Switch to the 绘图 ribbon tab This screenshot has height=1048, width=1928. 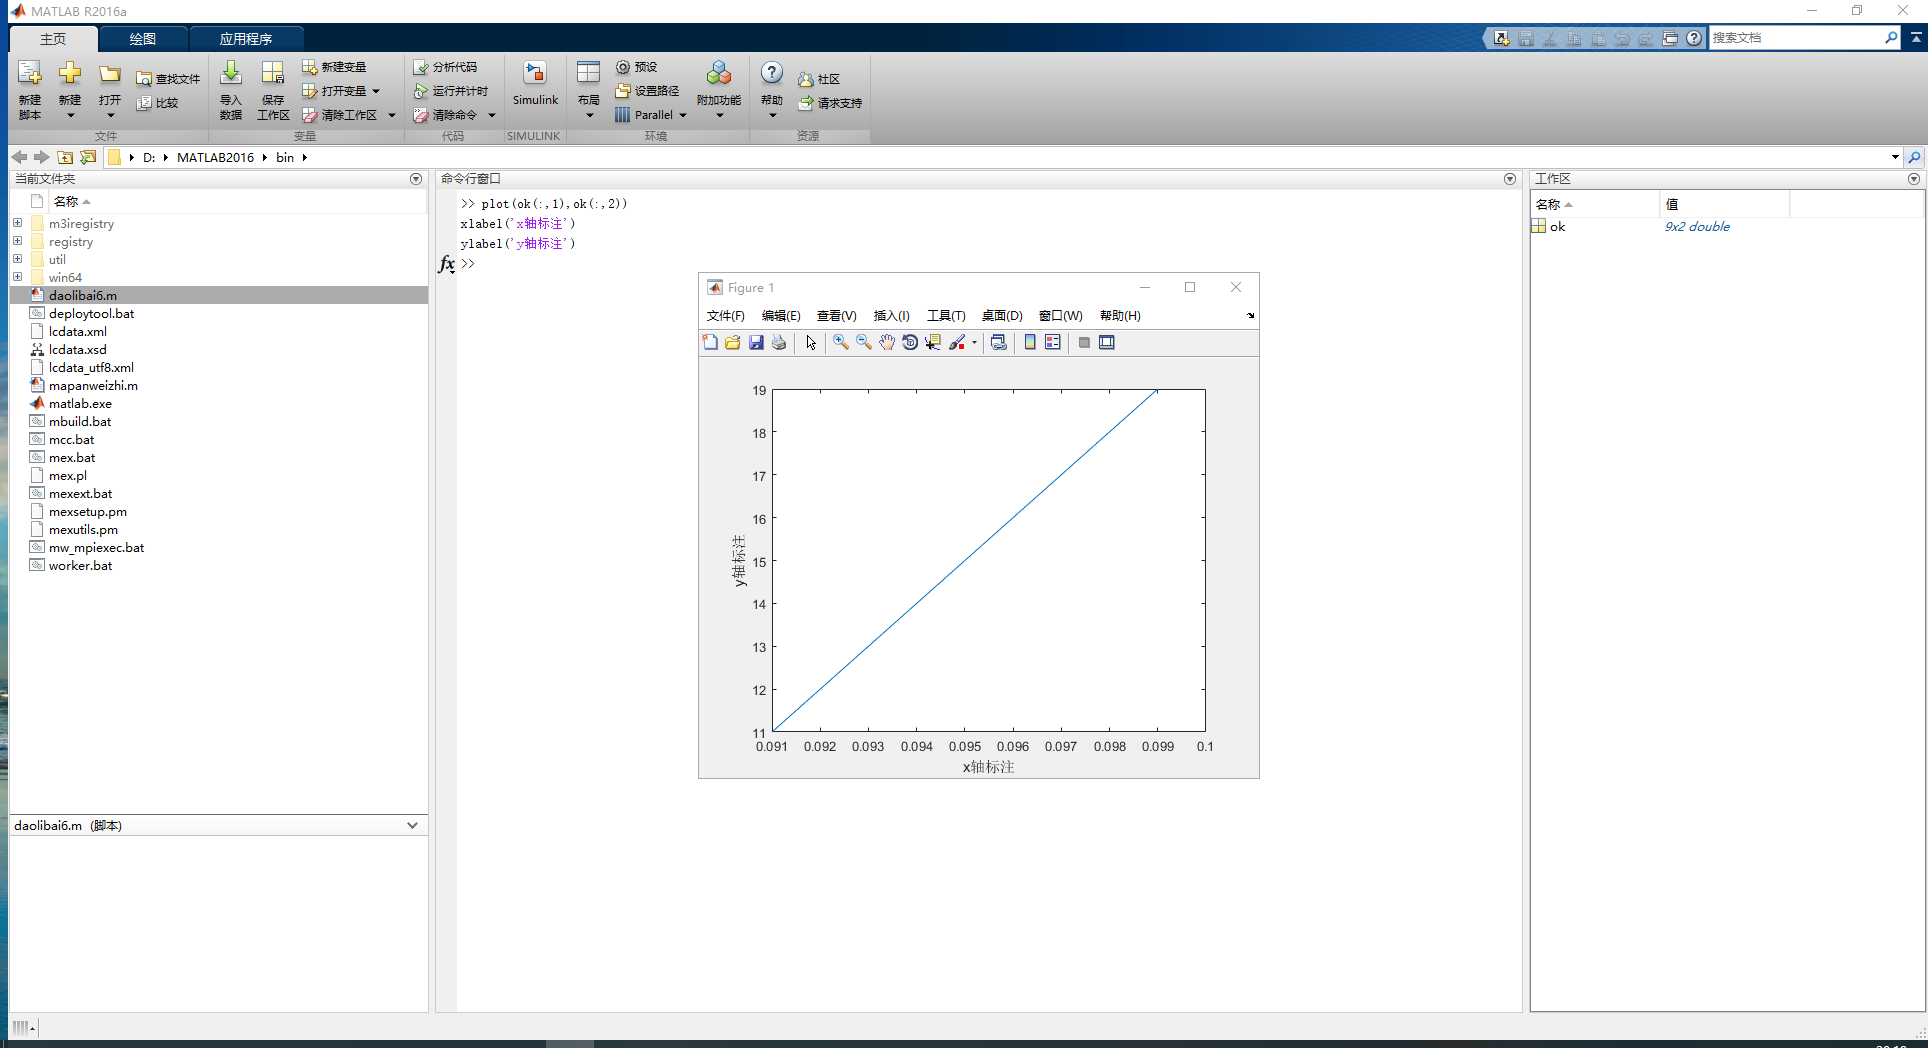pyautogui.click(x=142, y=38)
